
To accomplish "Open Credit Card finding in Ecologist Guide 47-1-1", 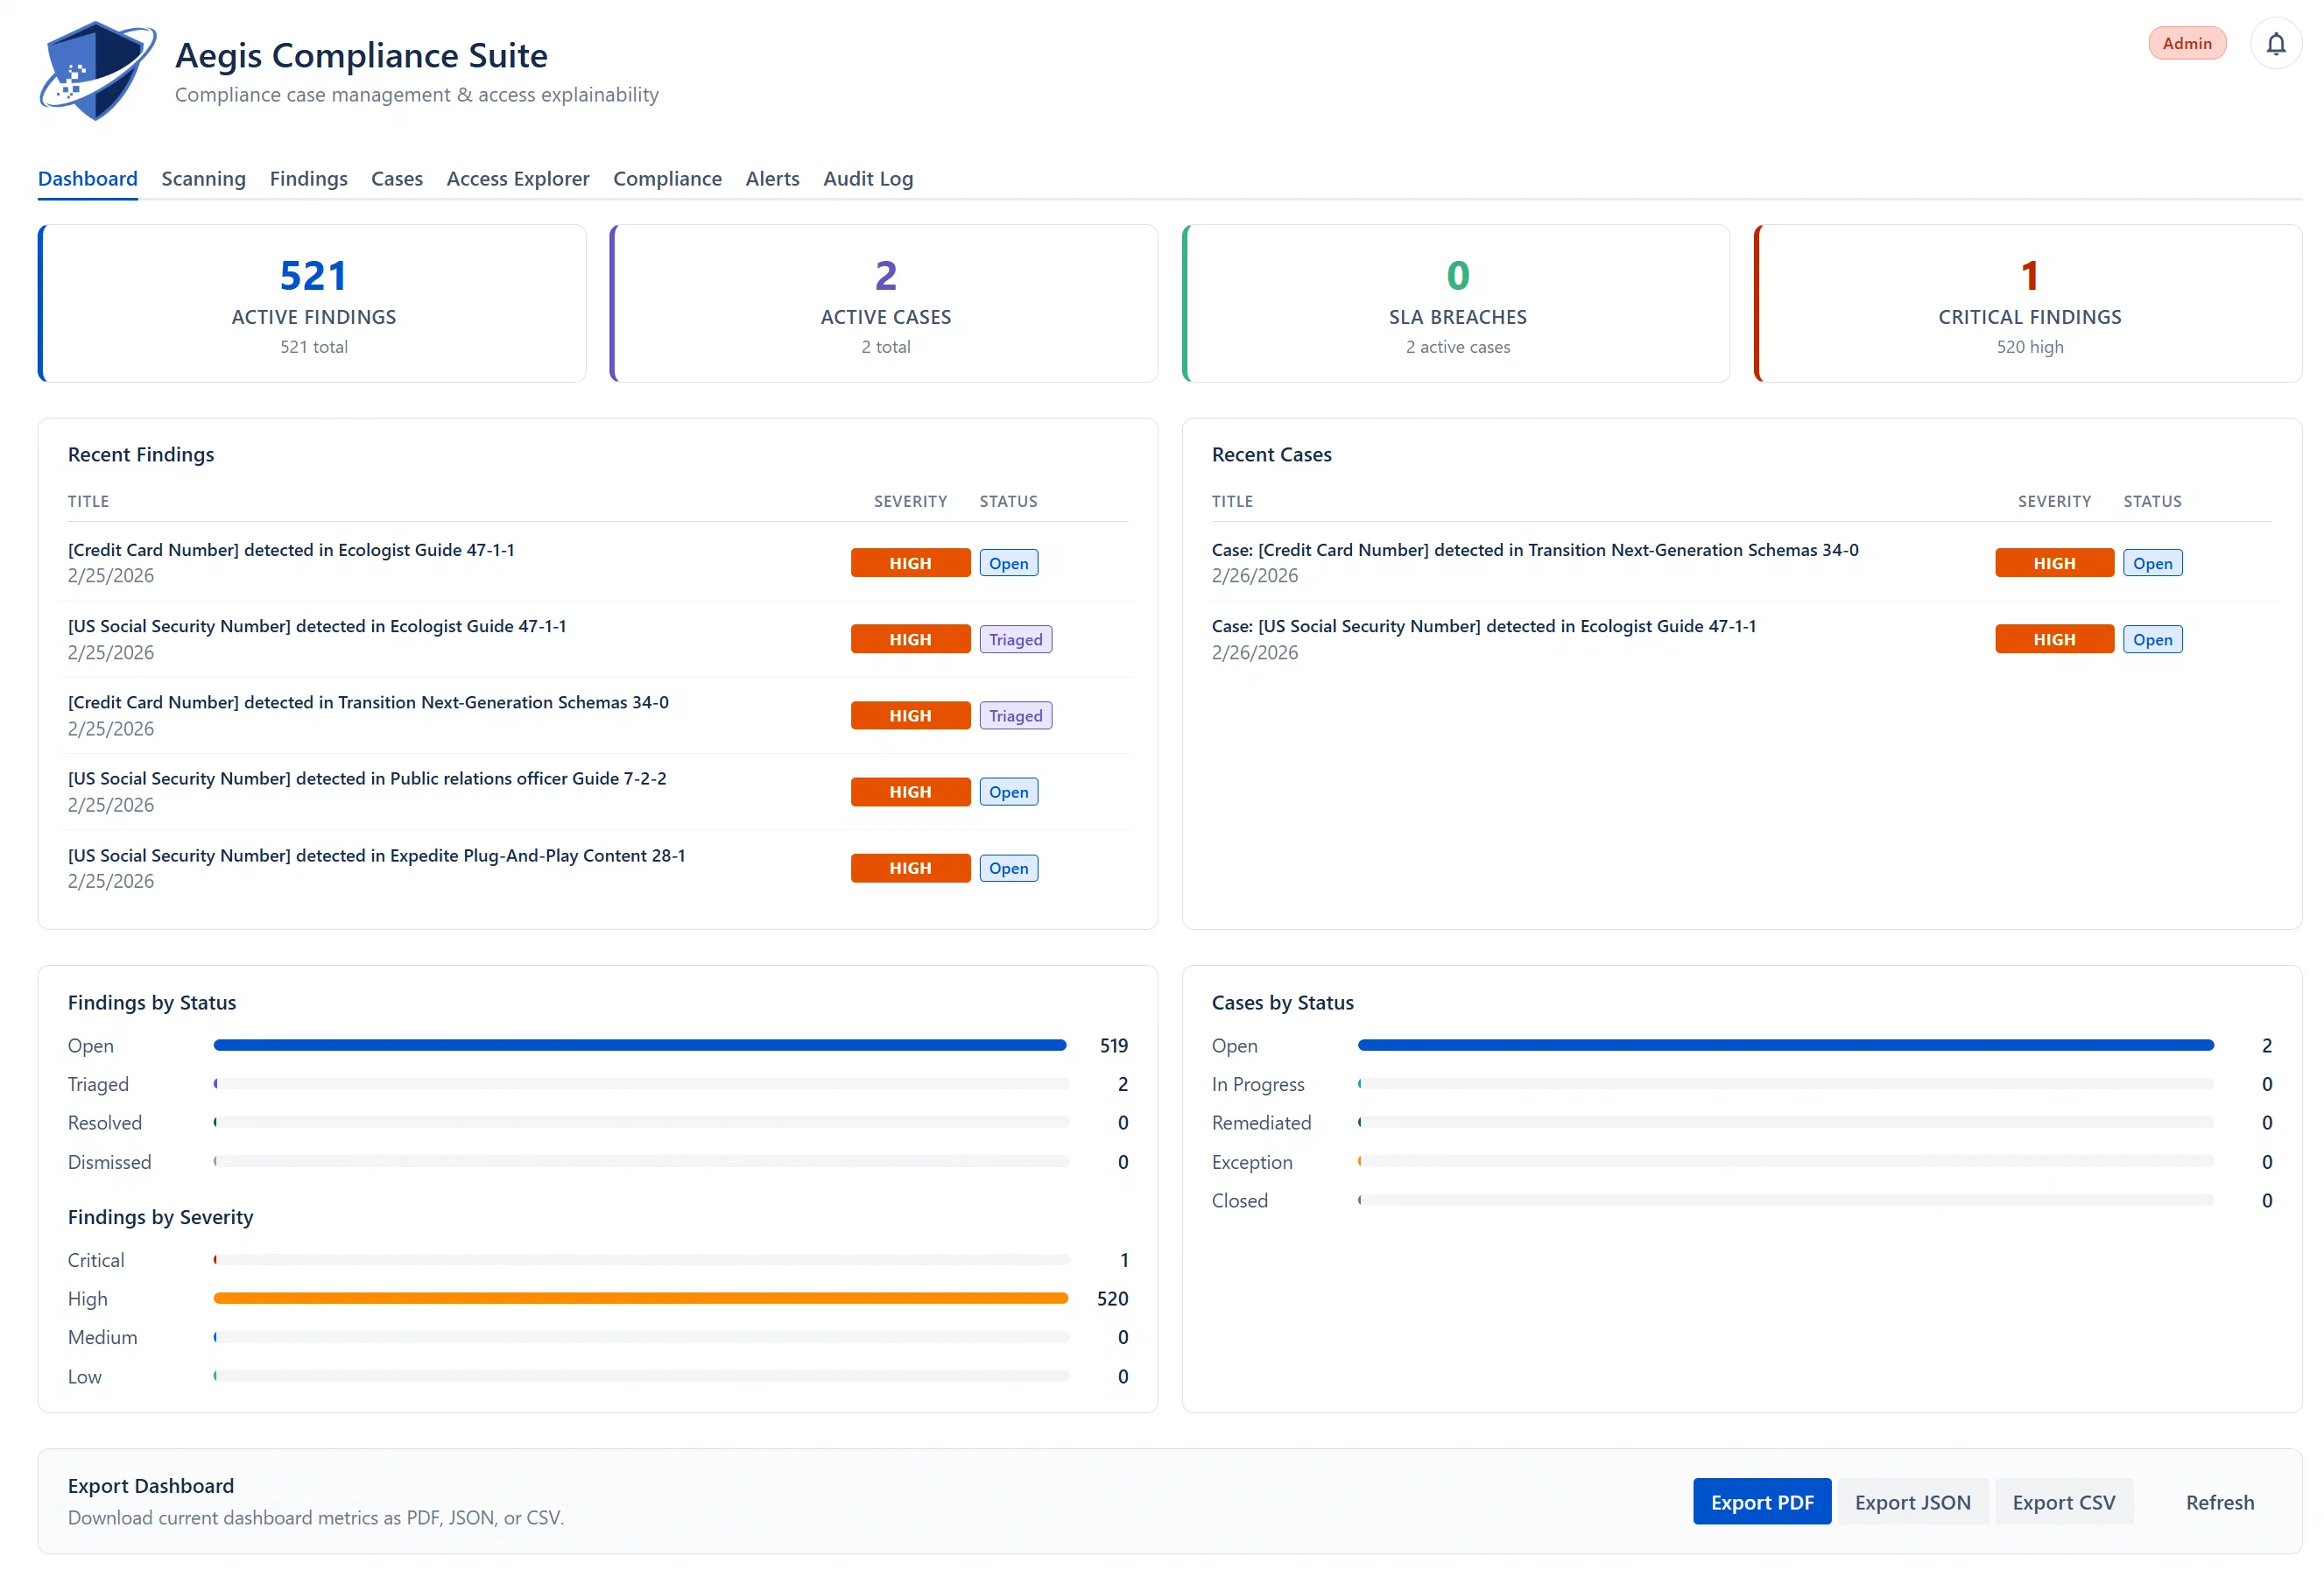I will pos(291,550).
